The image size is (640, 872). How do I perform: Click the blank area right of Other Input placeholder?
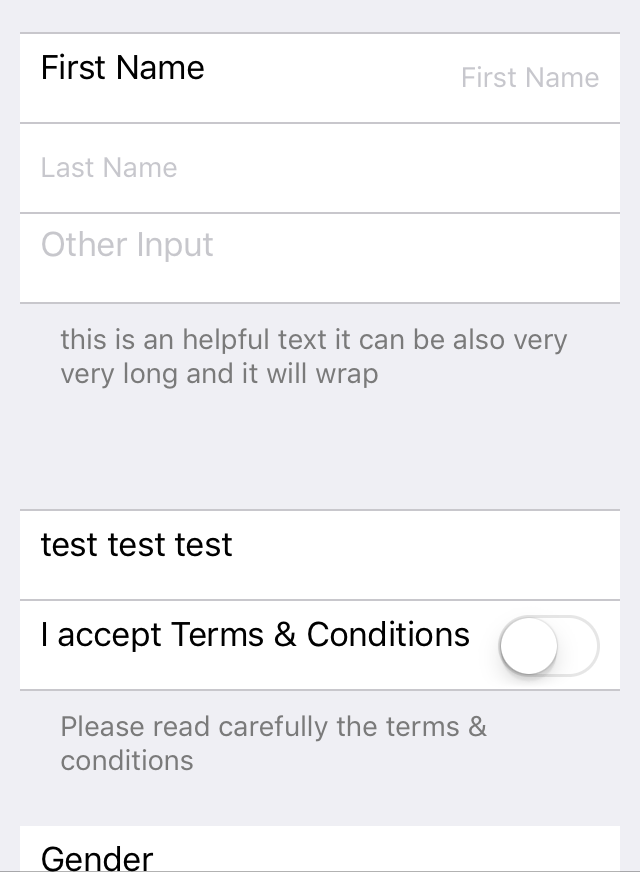coord(416,258)
